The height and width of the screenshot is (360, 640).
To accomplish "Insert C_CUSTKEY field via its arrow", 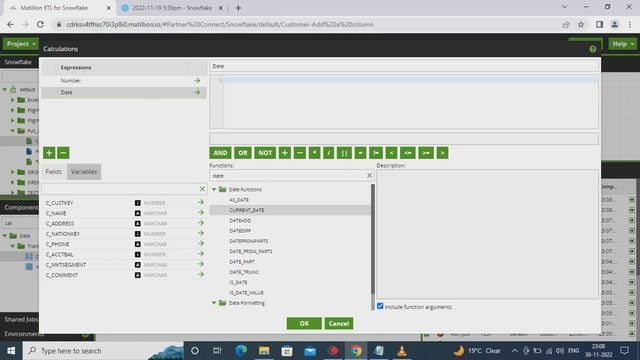I will click(200, 202).
